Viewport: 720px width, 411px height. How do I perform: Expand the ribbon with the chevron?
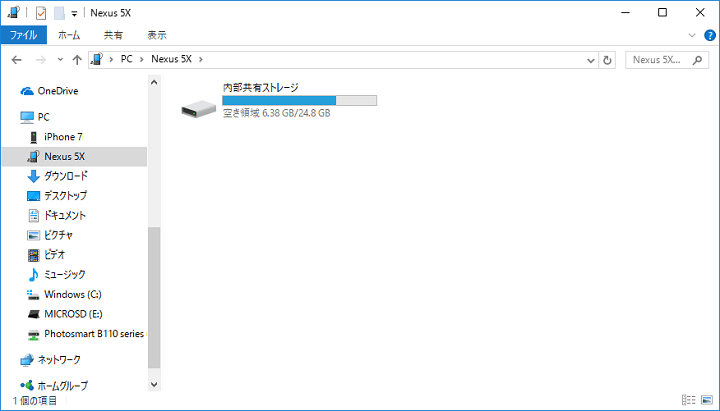coord(692,35)
